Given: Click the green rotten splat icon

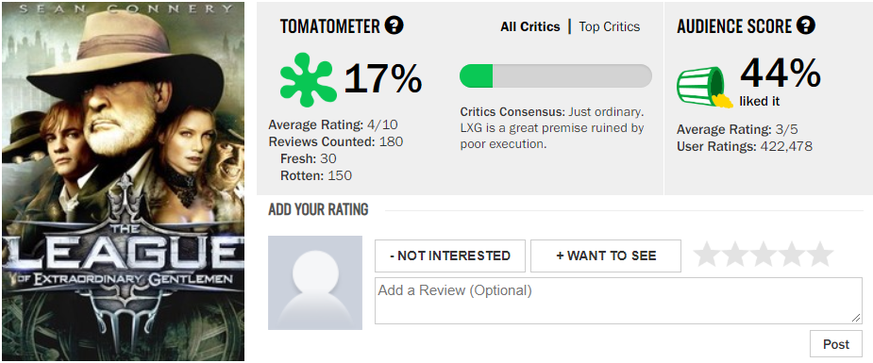Looking at the screenshot, I should pos(308,79).
